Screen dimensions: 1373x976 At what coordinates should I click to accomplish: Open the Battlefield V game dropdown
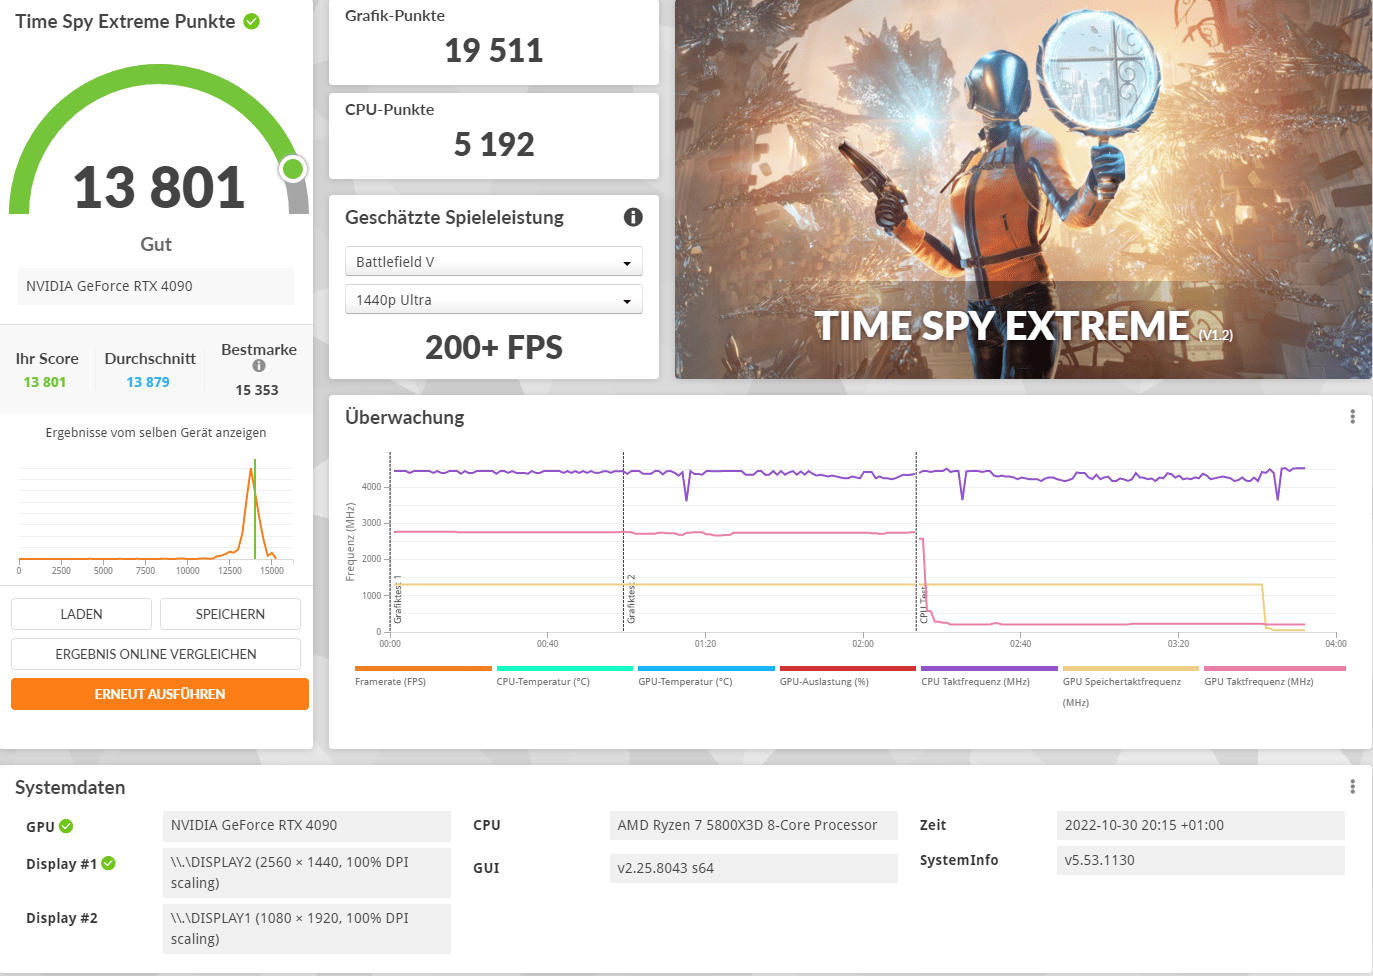pyautogui.click(x=494, y=262)
